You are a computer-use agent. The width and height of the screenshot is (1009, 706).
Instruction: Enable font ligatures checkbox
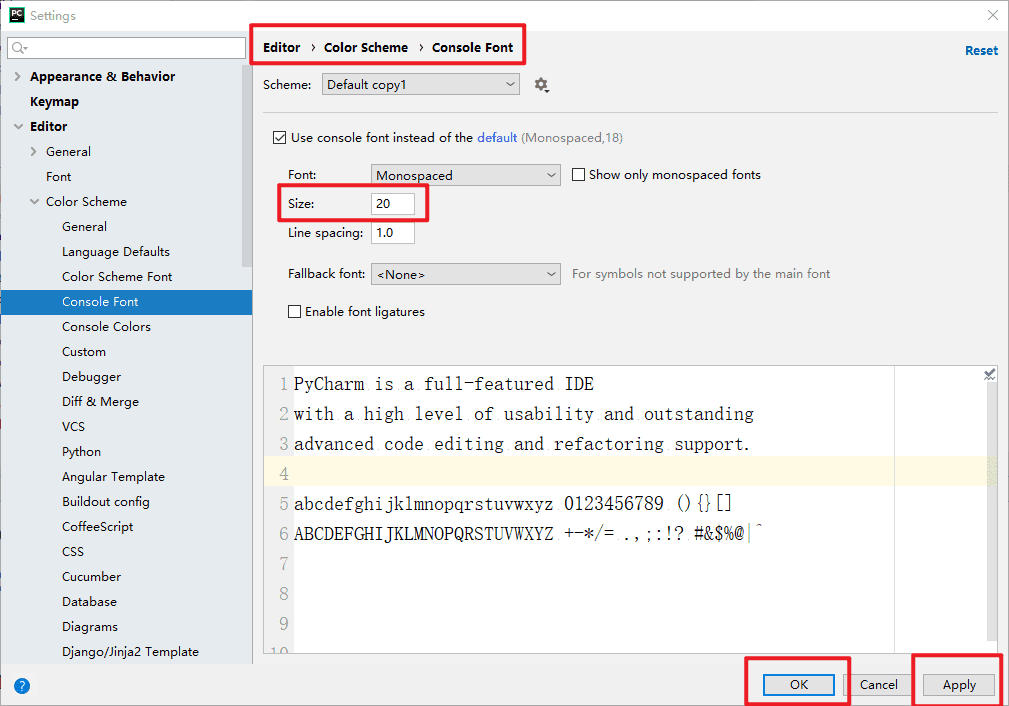click(x=294, y=311)
